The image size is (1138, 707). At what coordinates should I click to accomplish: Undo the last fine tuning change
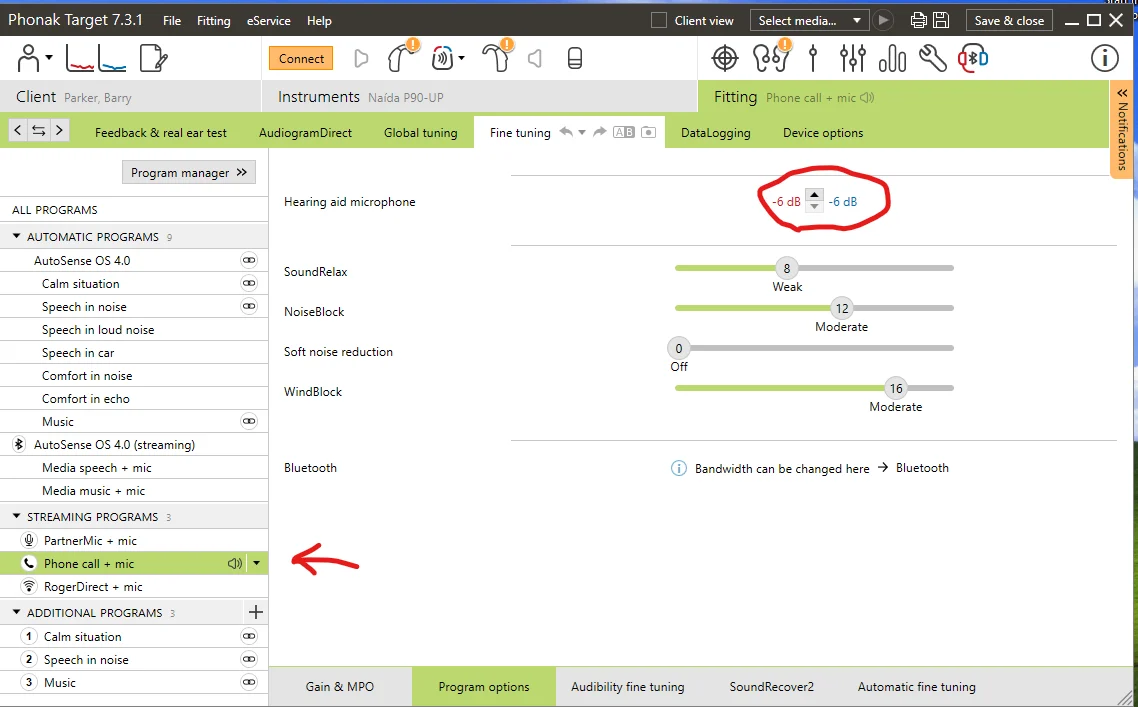[566, 132]
